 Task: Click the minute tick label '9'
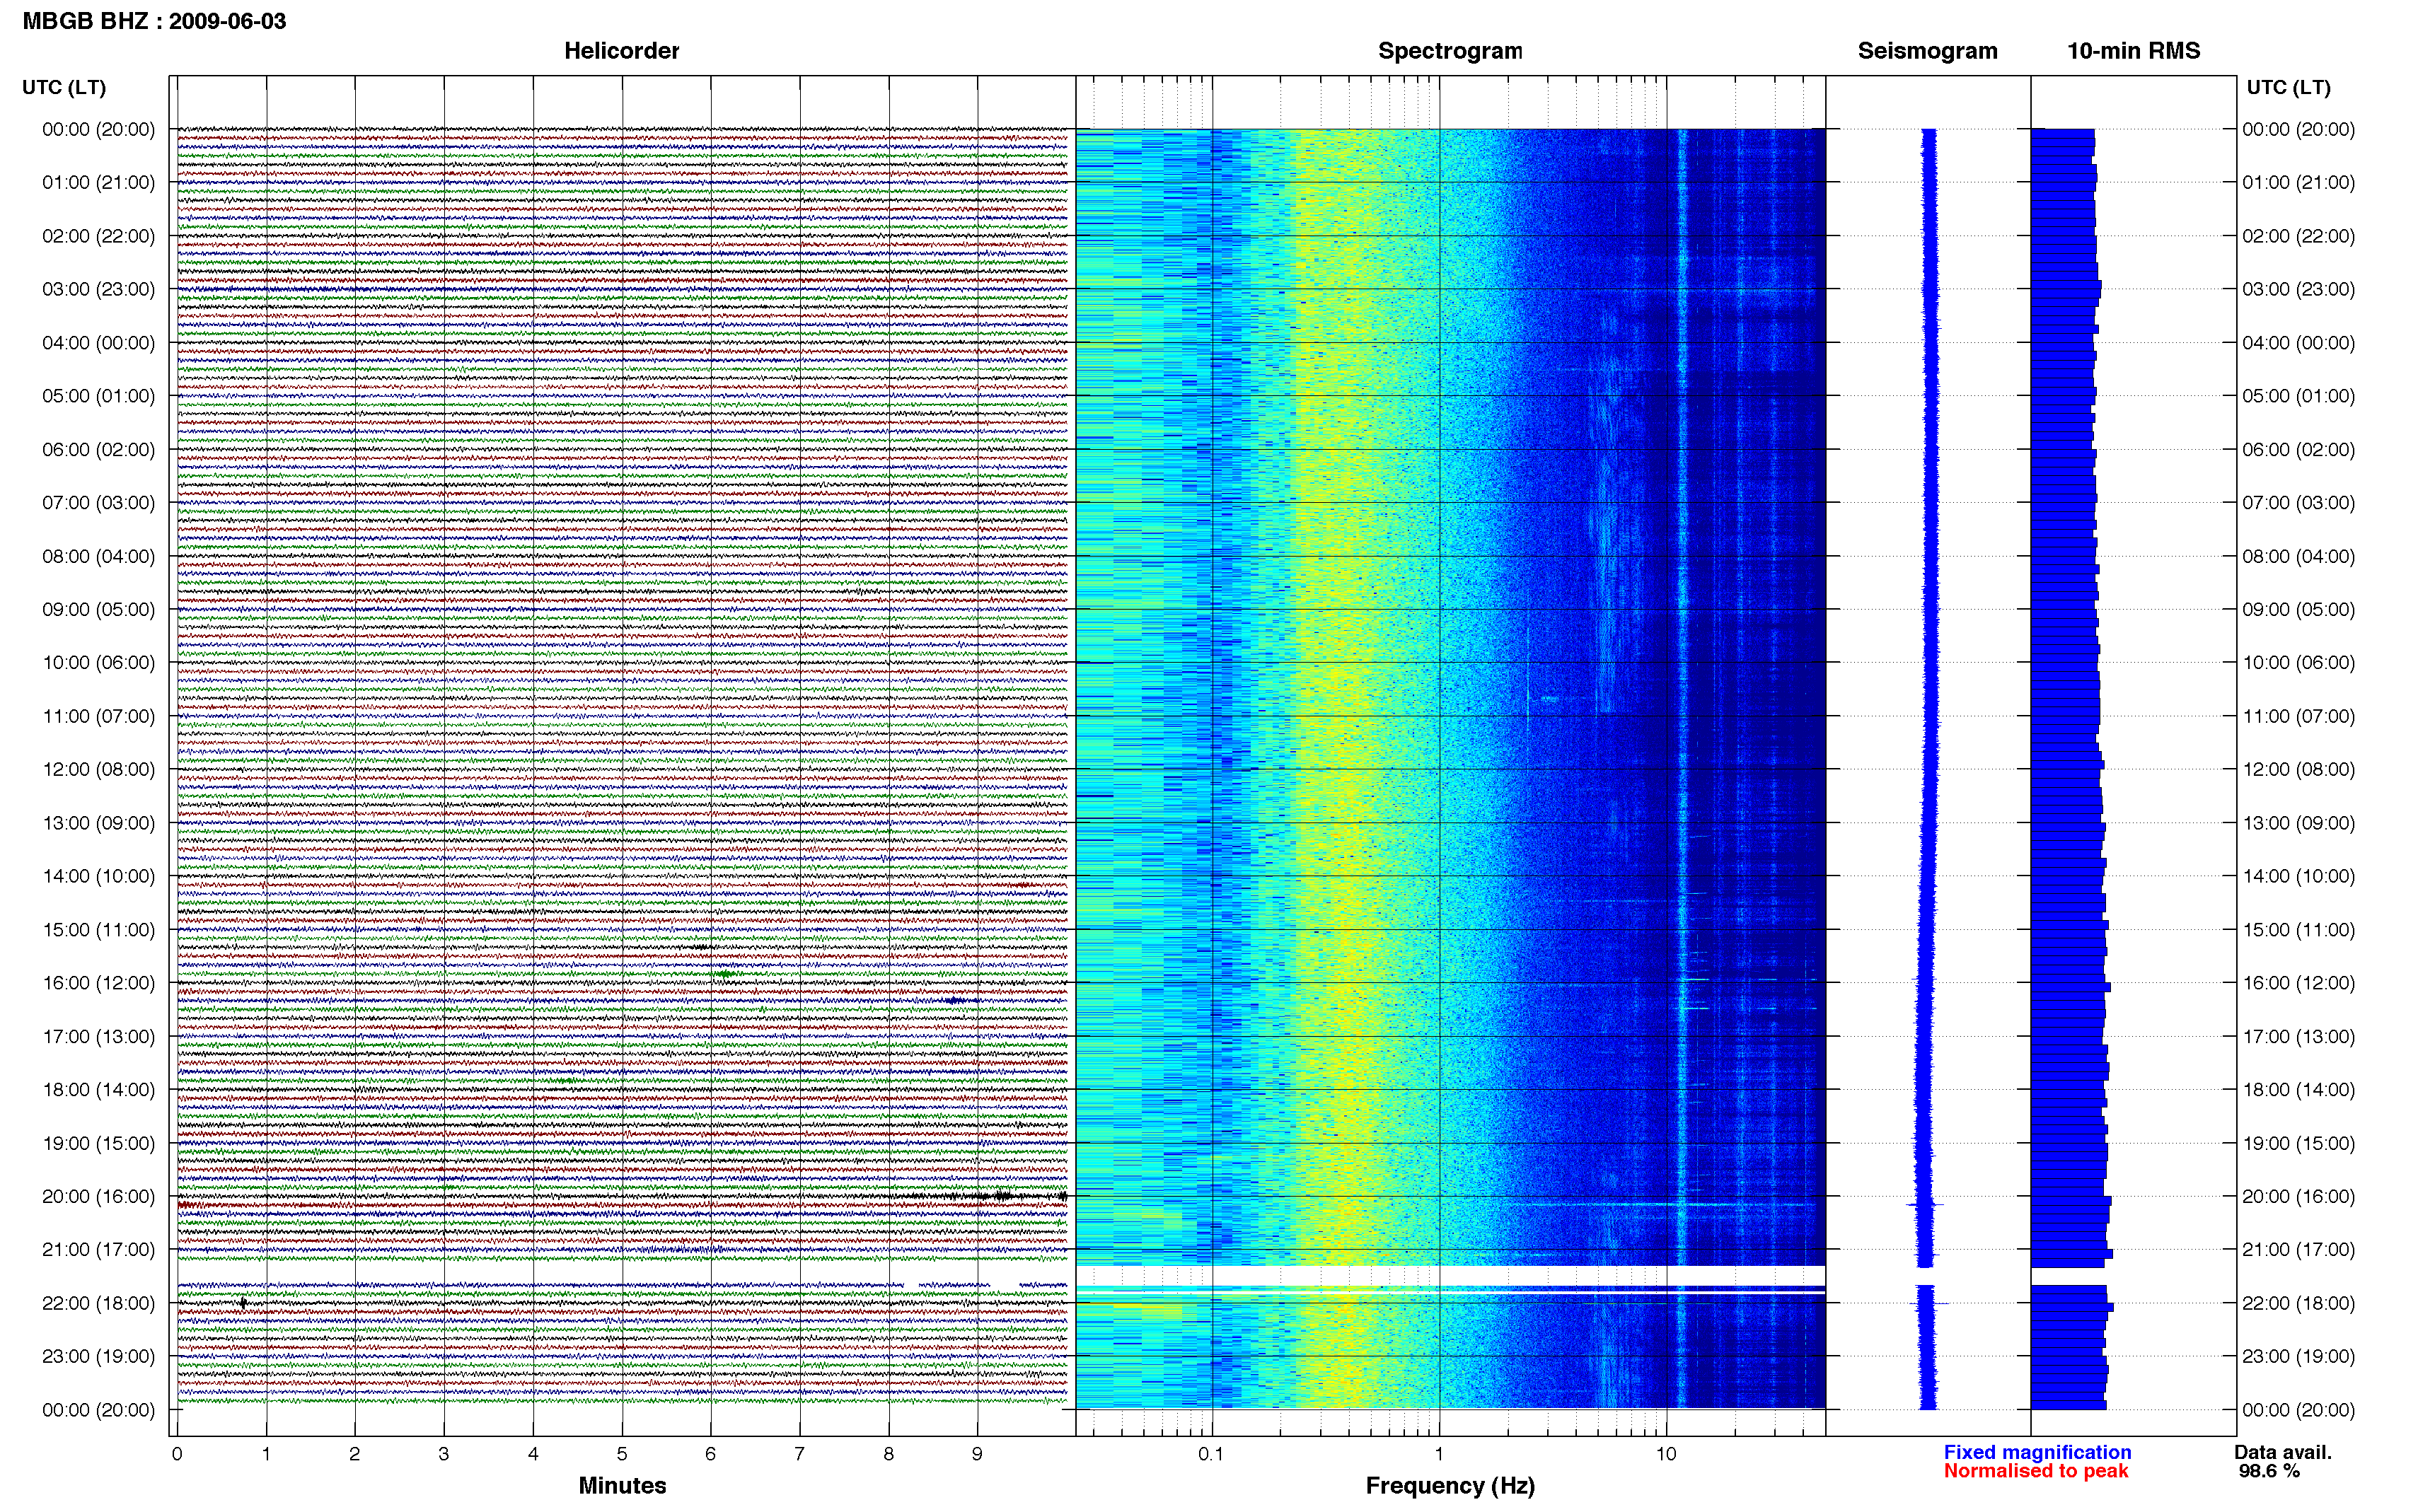(977, 1454)
